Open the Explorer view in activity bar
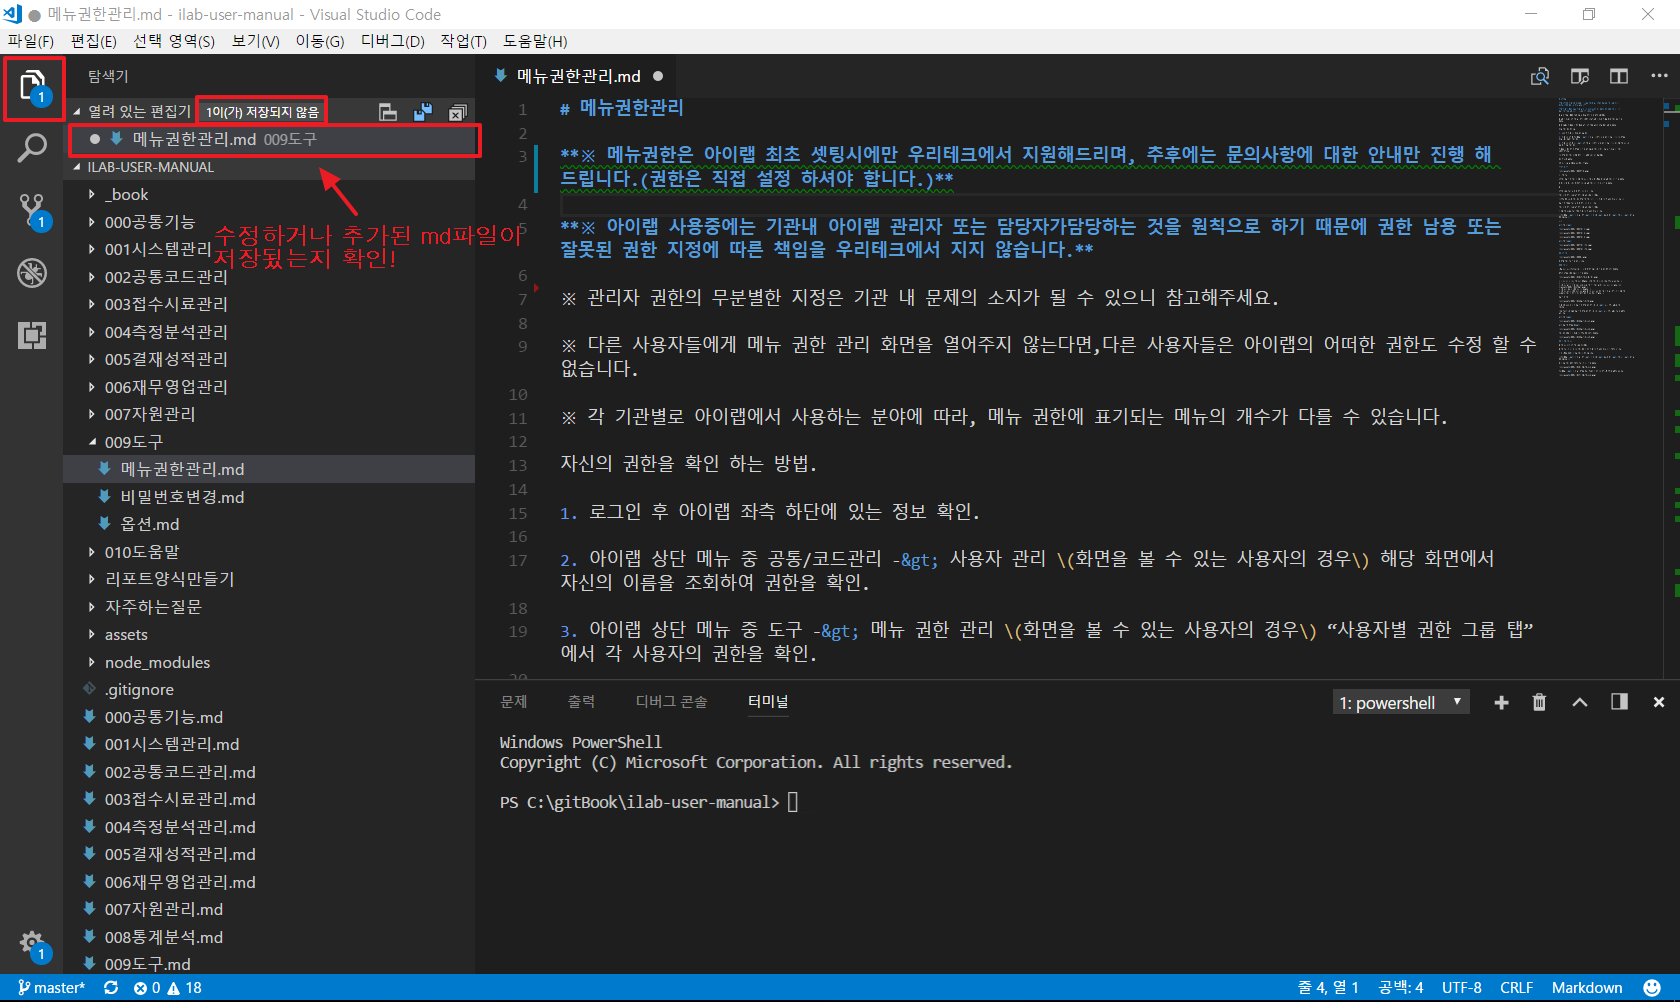Screen dimensions: 1680x1002 [x=33, y=87]
